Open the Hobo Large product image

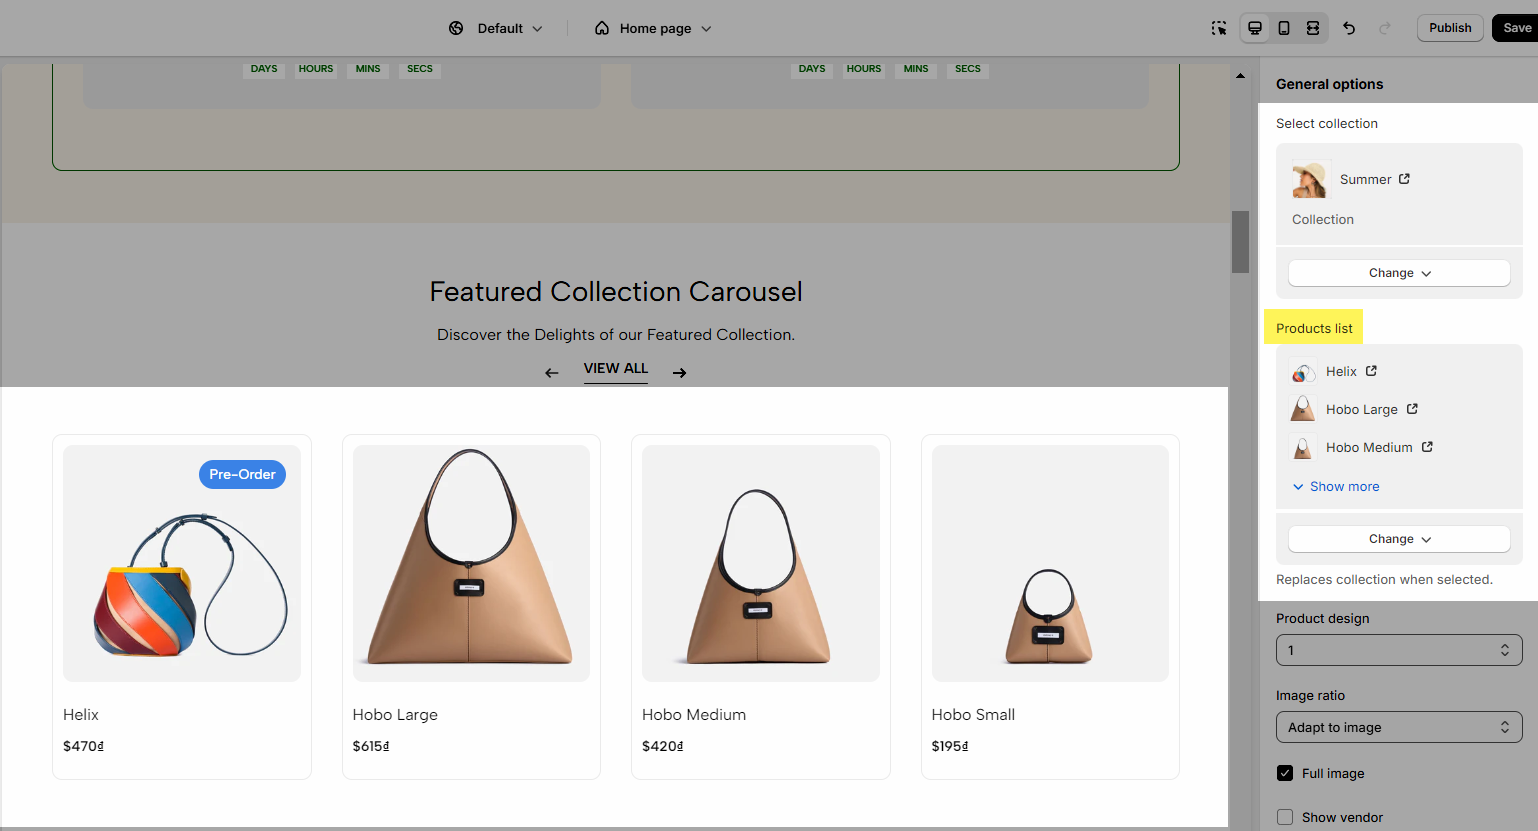point(471,563)
